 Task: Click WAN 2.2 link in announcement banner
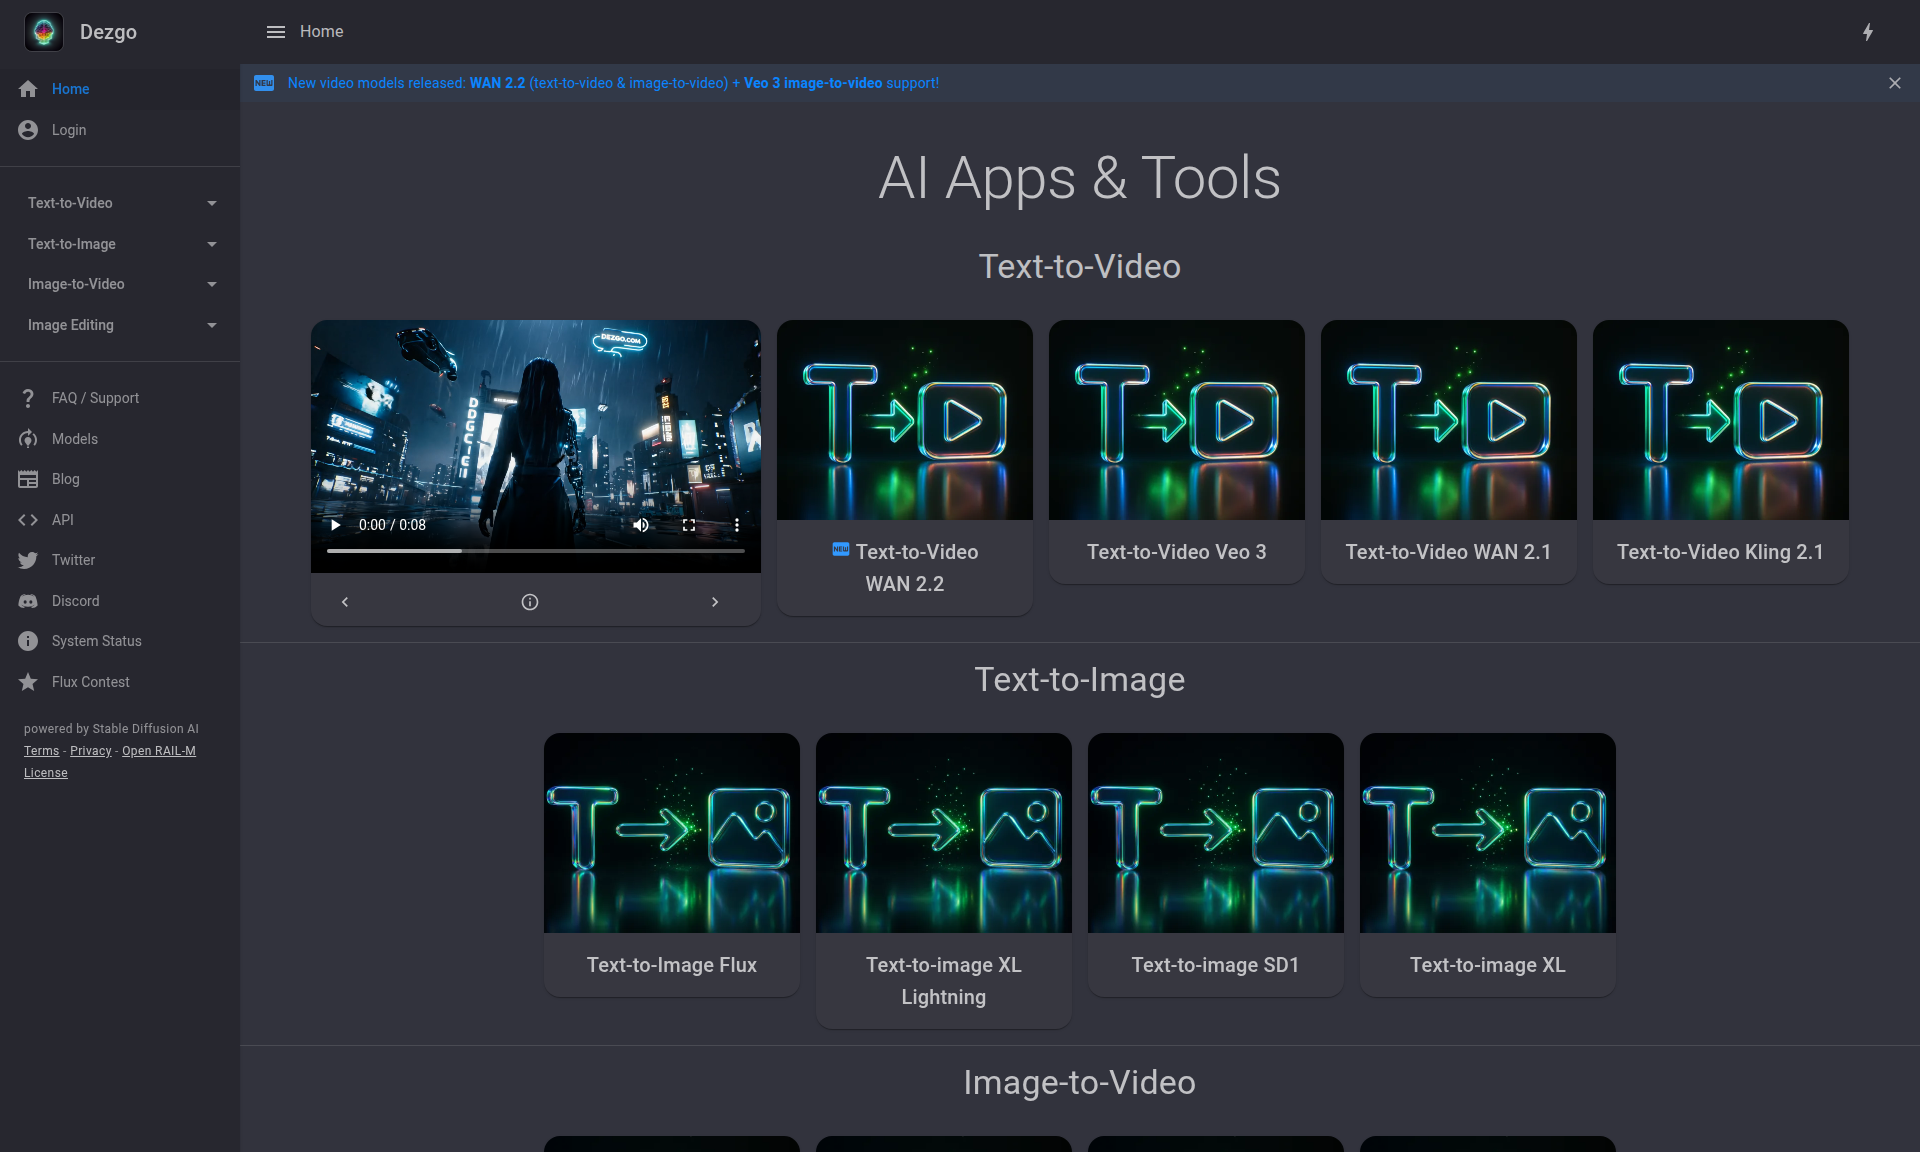tap(497, 83)
